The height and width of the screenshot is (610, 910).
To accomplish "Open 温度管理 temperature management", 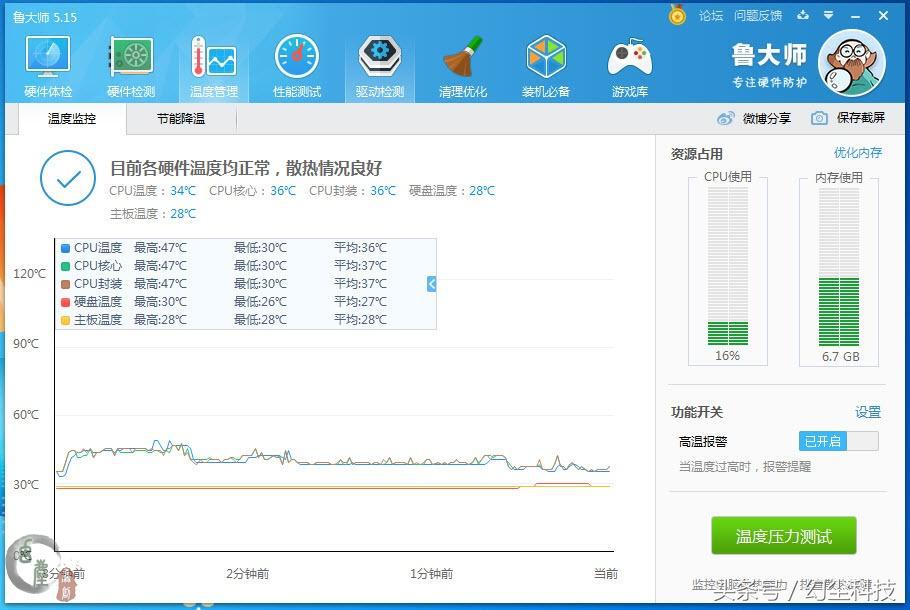I will (213, 63).
